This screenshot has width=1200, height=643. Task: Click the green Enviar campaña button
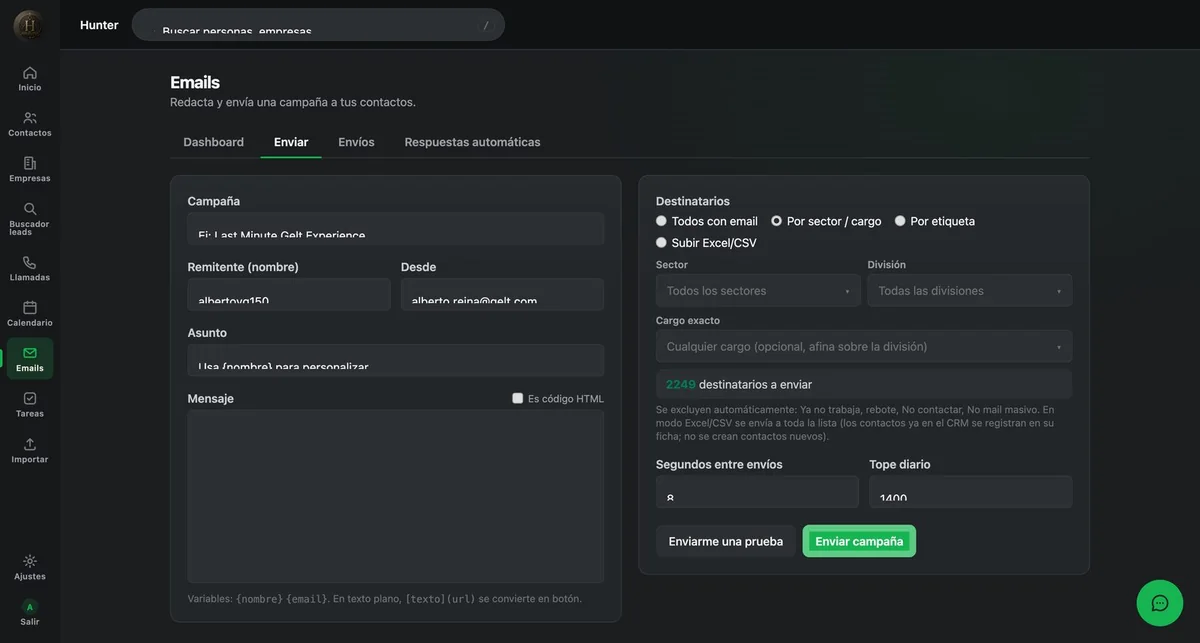point(859,541)
